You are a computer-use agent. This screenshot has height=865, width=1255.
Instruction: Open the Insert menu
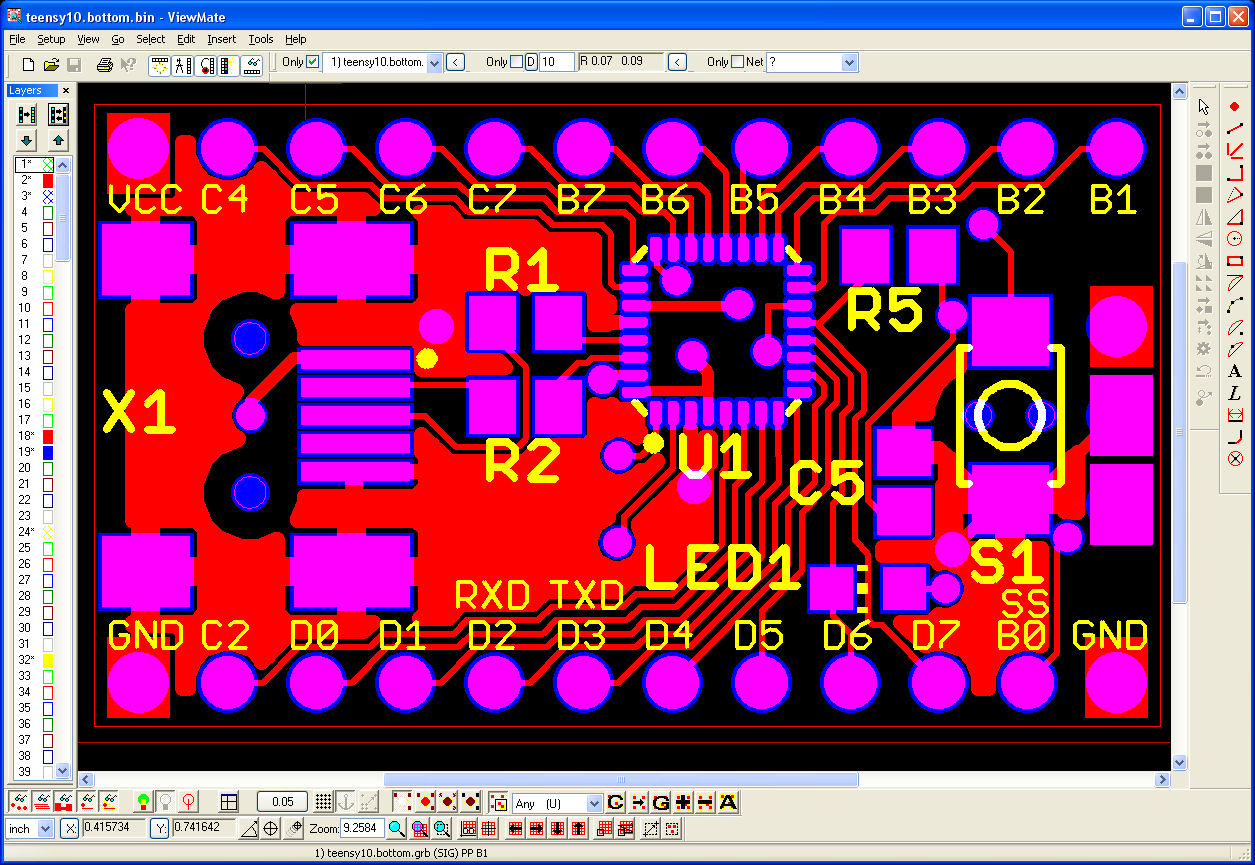222,39
